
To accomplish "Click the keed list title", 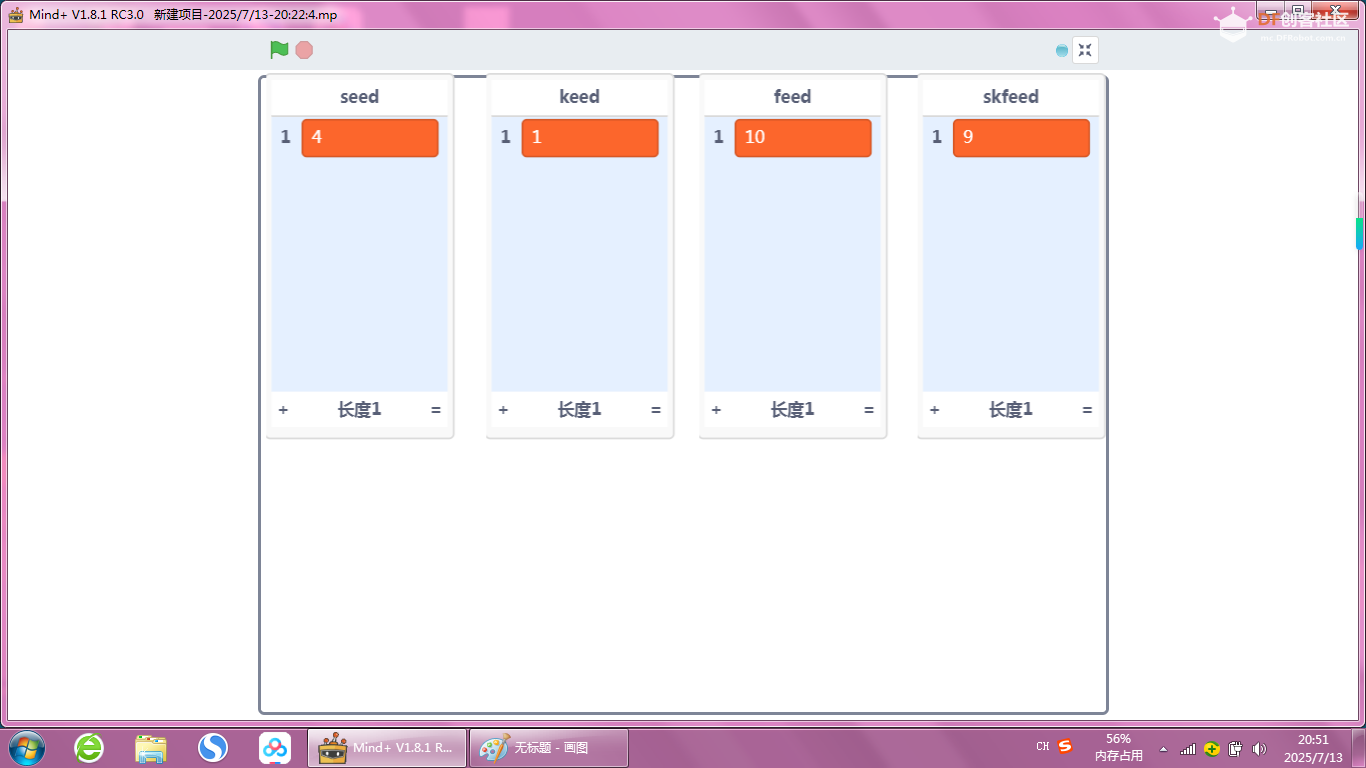I will point(580,97).
